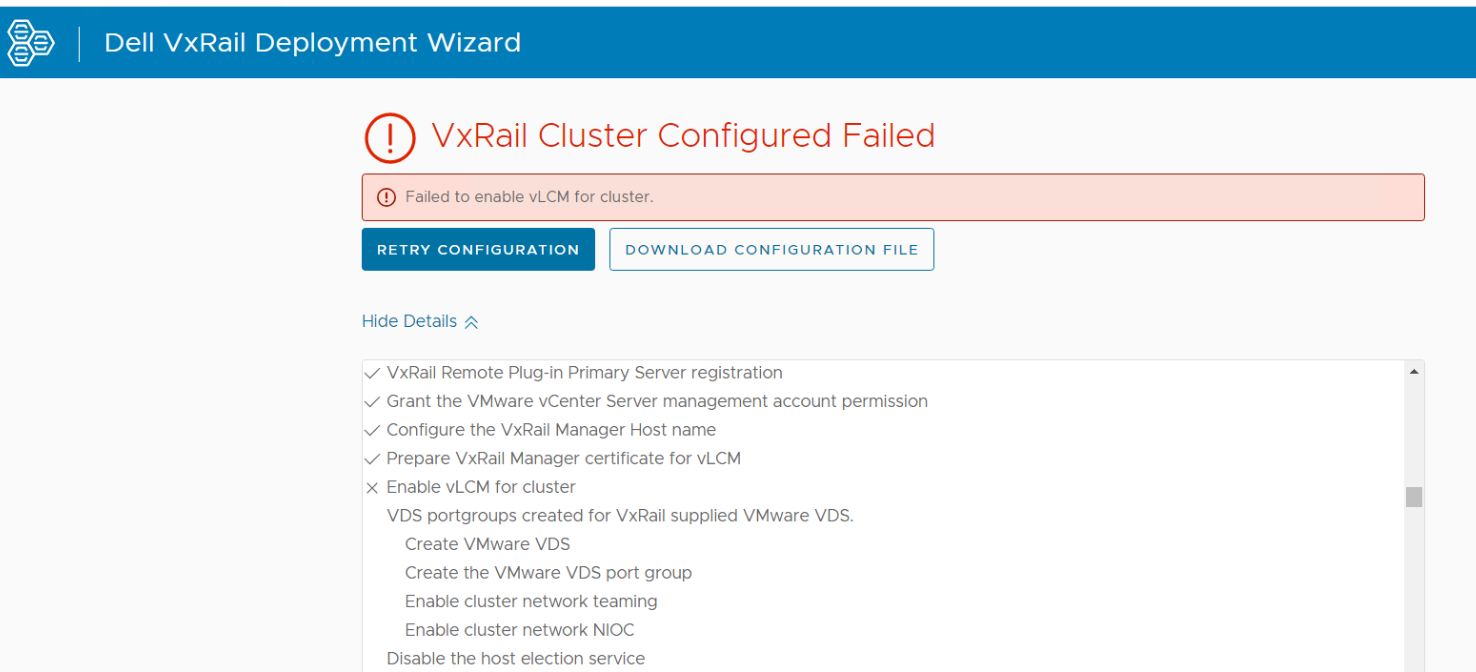This screenshot has width=1476, height=672.
Task: Click the Dell VxRail Deployment Wizard title
Action: (312, 42)
